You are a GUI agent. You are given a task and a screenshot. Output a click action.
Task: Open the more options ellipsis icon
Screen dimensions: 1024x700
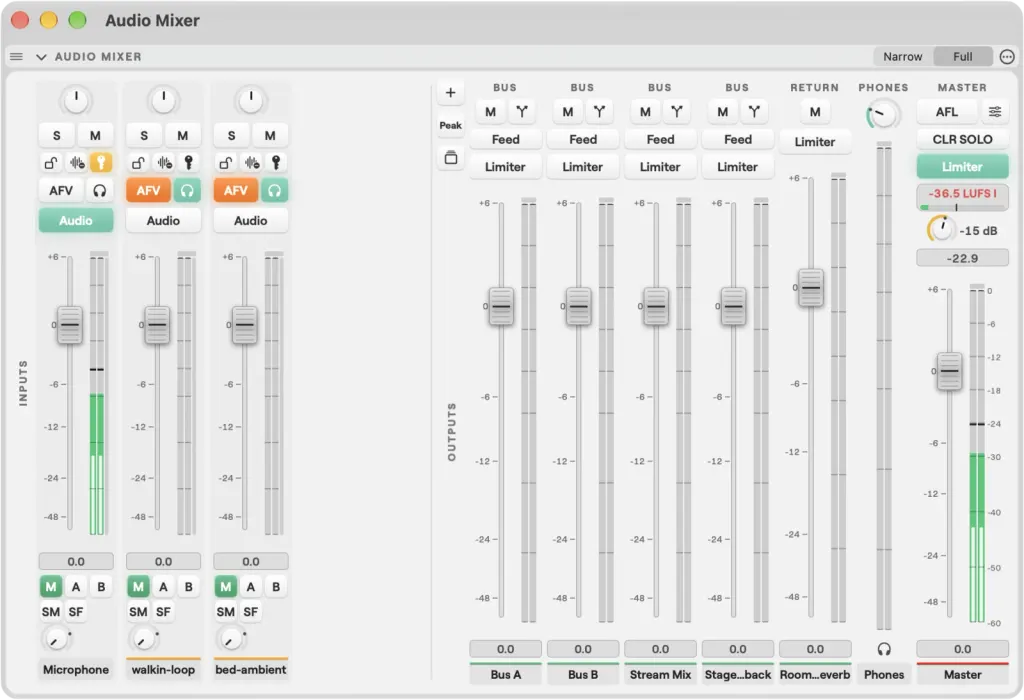click(x=1007, y=57)
